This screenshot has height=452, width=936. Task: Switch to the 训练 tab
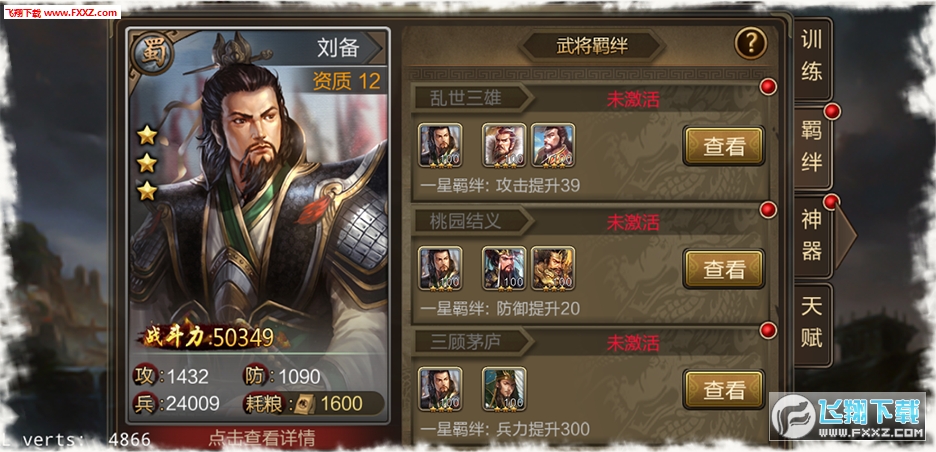click(x=812, y=58)
